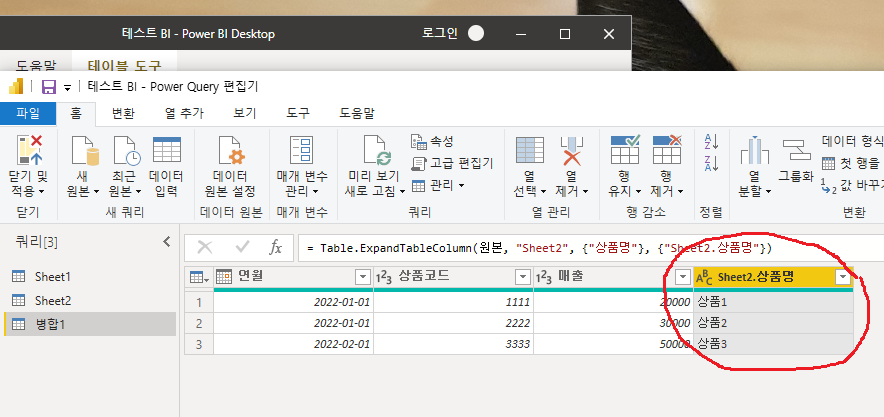Click ABC type icon of Sheet2.상품명 column
The image size is (884, 417).
[x=705, y=277]
